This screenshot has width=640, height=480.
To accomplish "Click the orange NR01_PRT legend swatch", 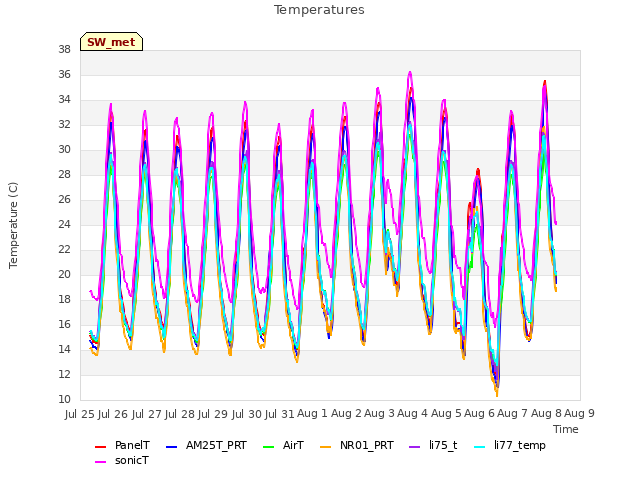I will pyautogui.click(x=325, y=447).
